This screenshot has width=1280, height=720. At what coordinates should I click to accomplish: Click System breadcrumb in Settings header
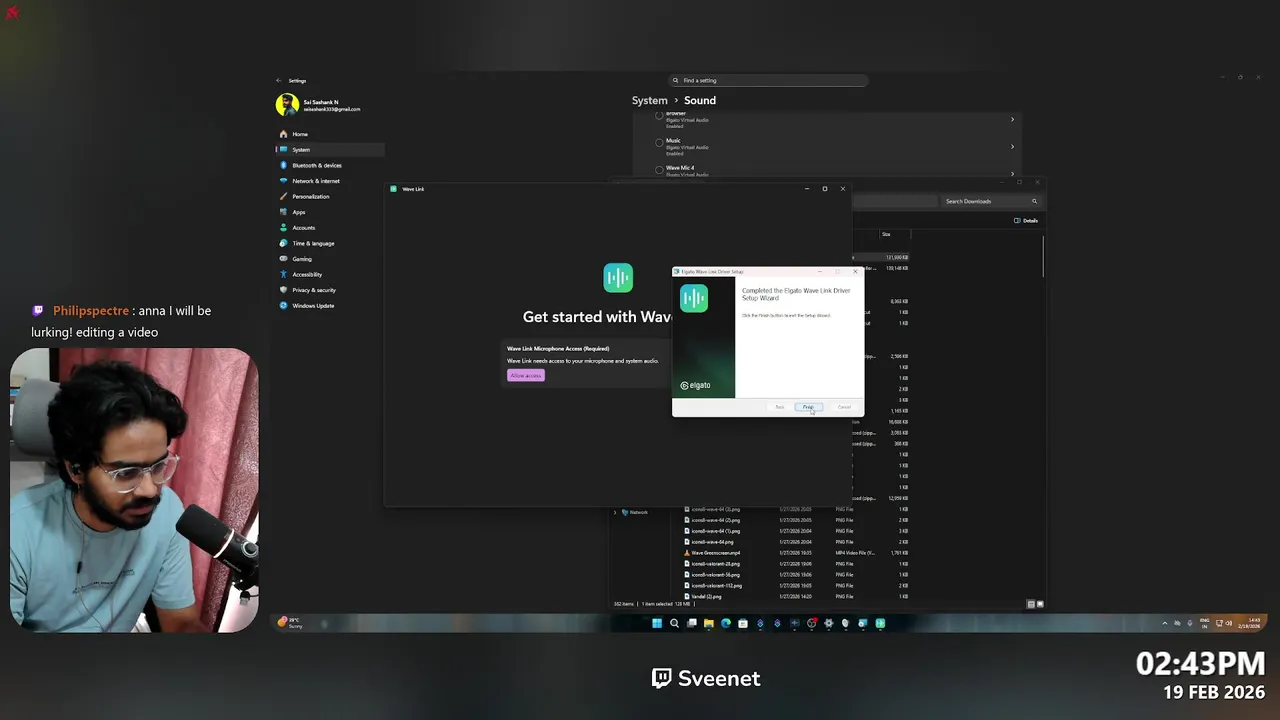coord(649,100)
